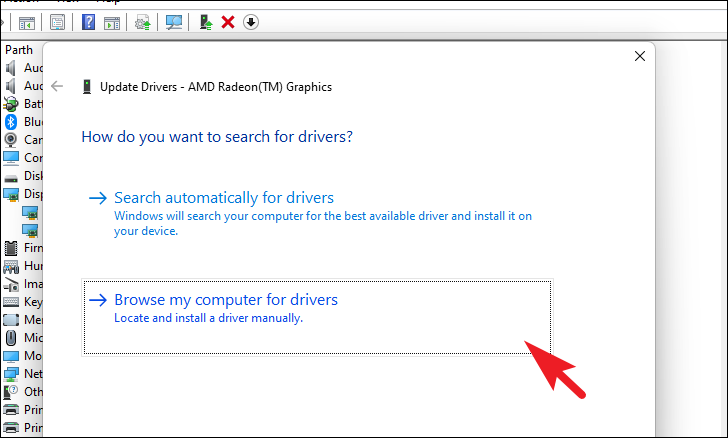Click the Update device driver toolbar icon
The width and height of the screenshot is (728, 438).
click(x=206, y=22)
